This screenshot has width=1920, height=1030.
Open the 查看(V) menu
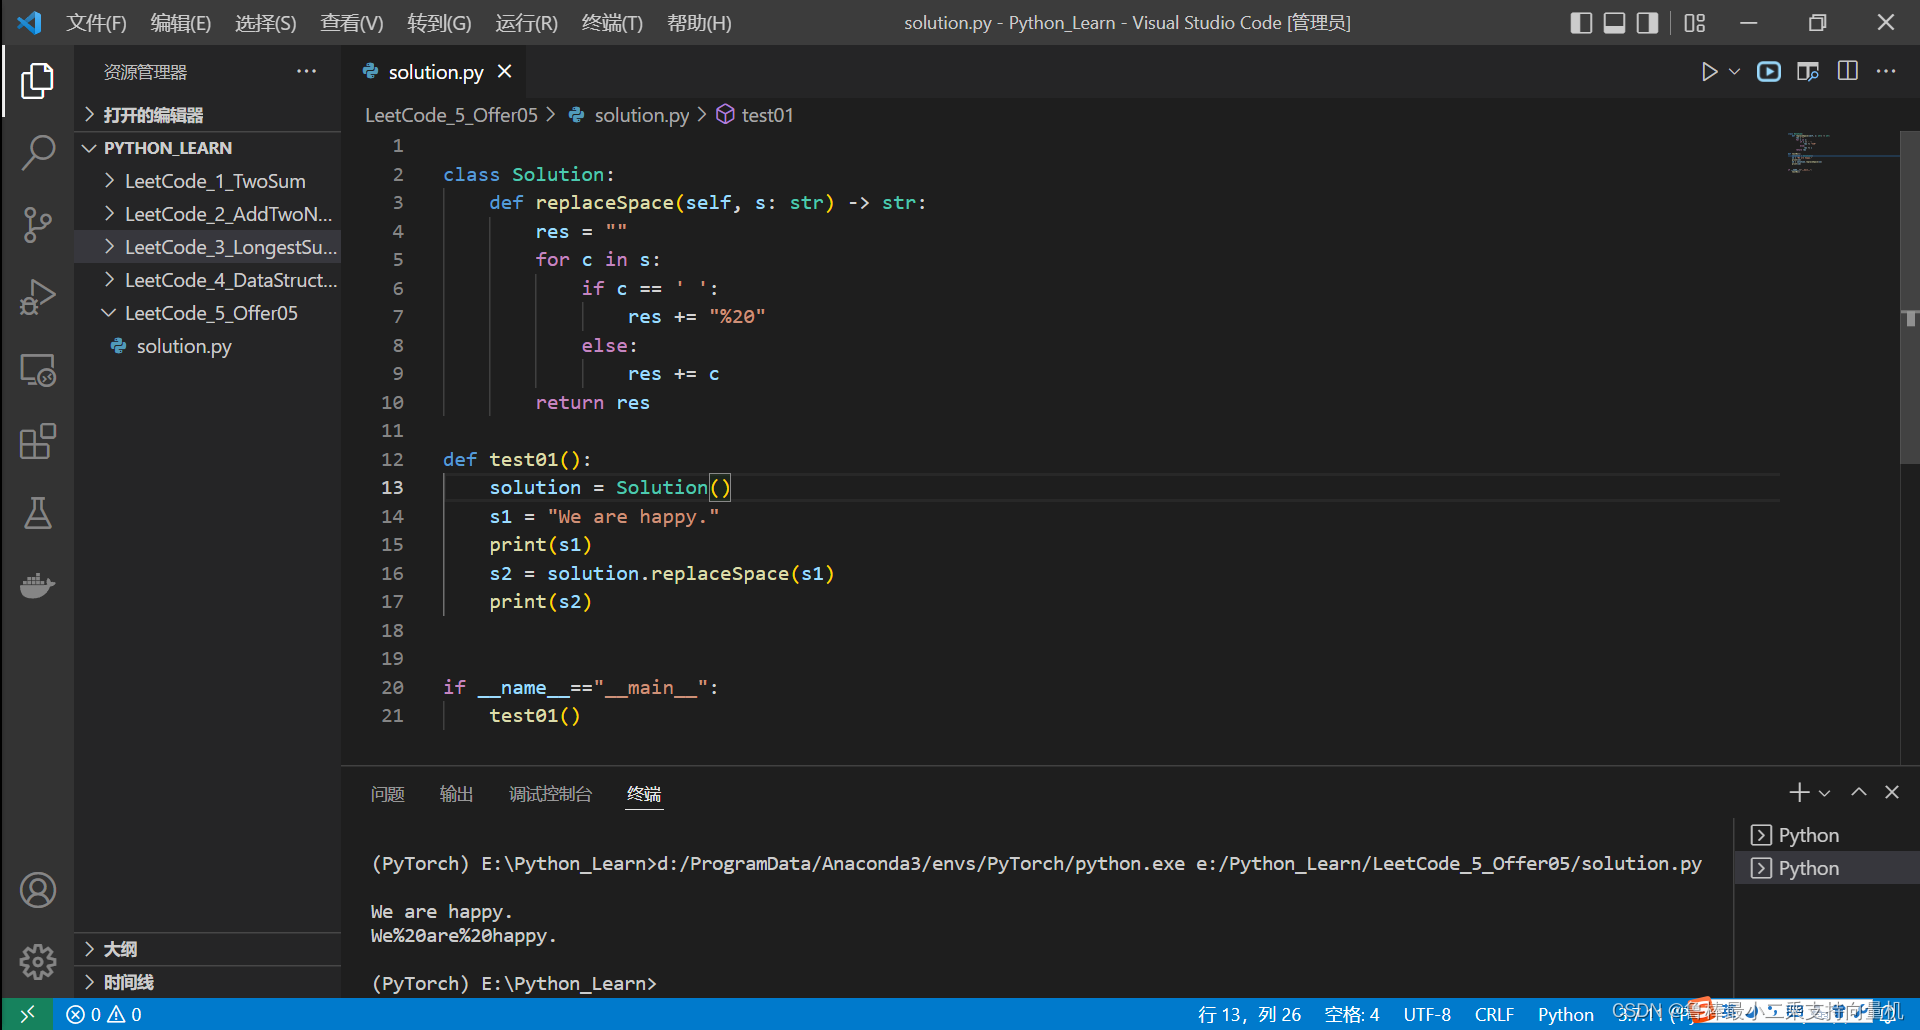[x=352, y=23]
